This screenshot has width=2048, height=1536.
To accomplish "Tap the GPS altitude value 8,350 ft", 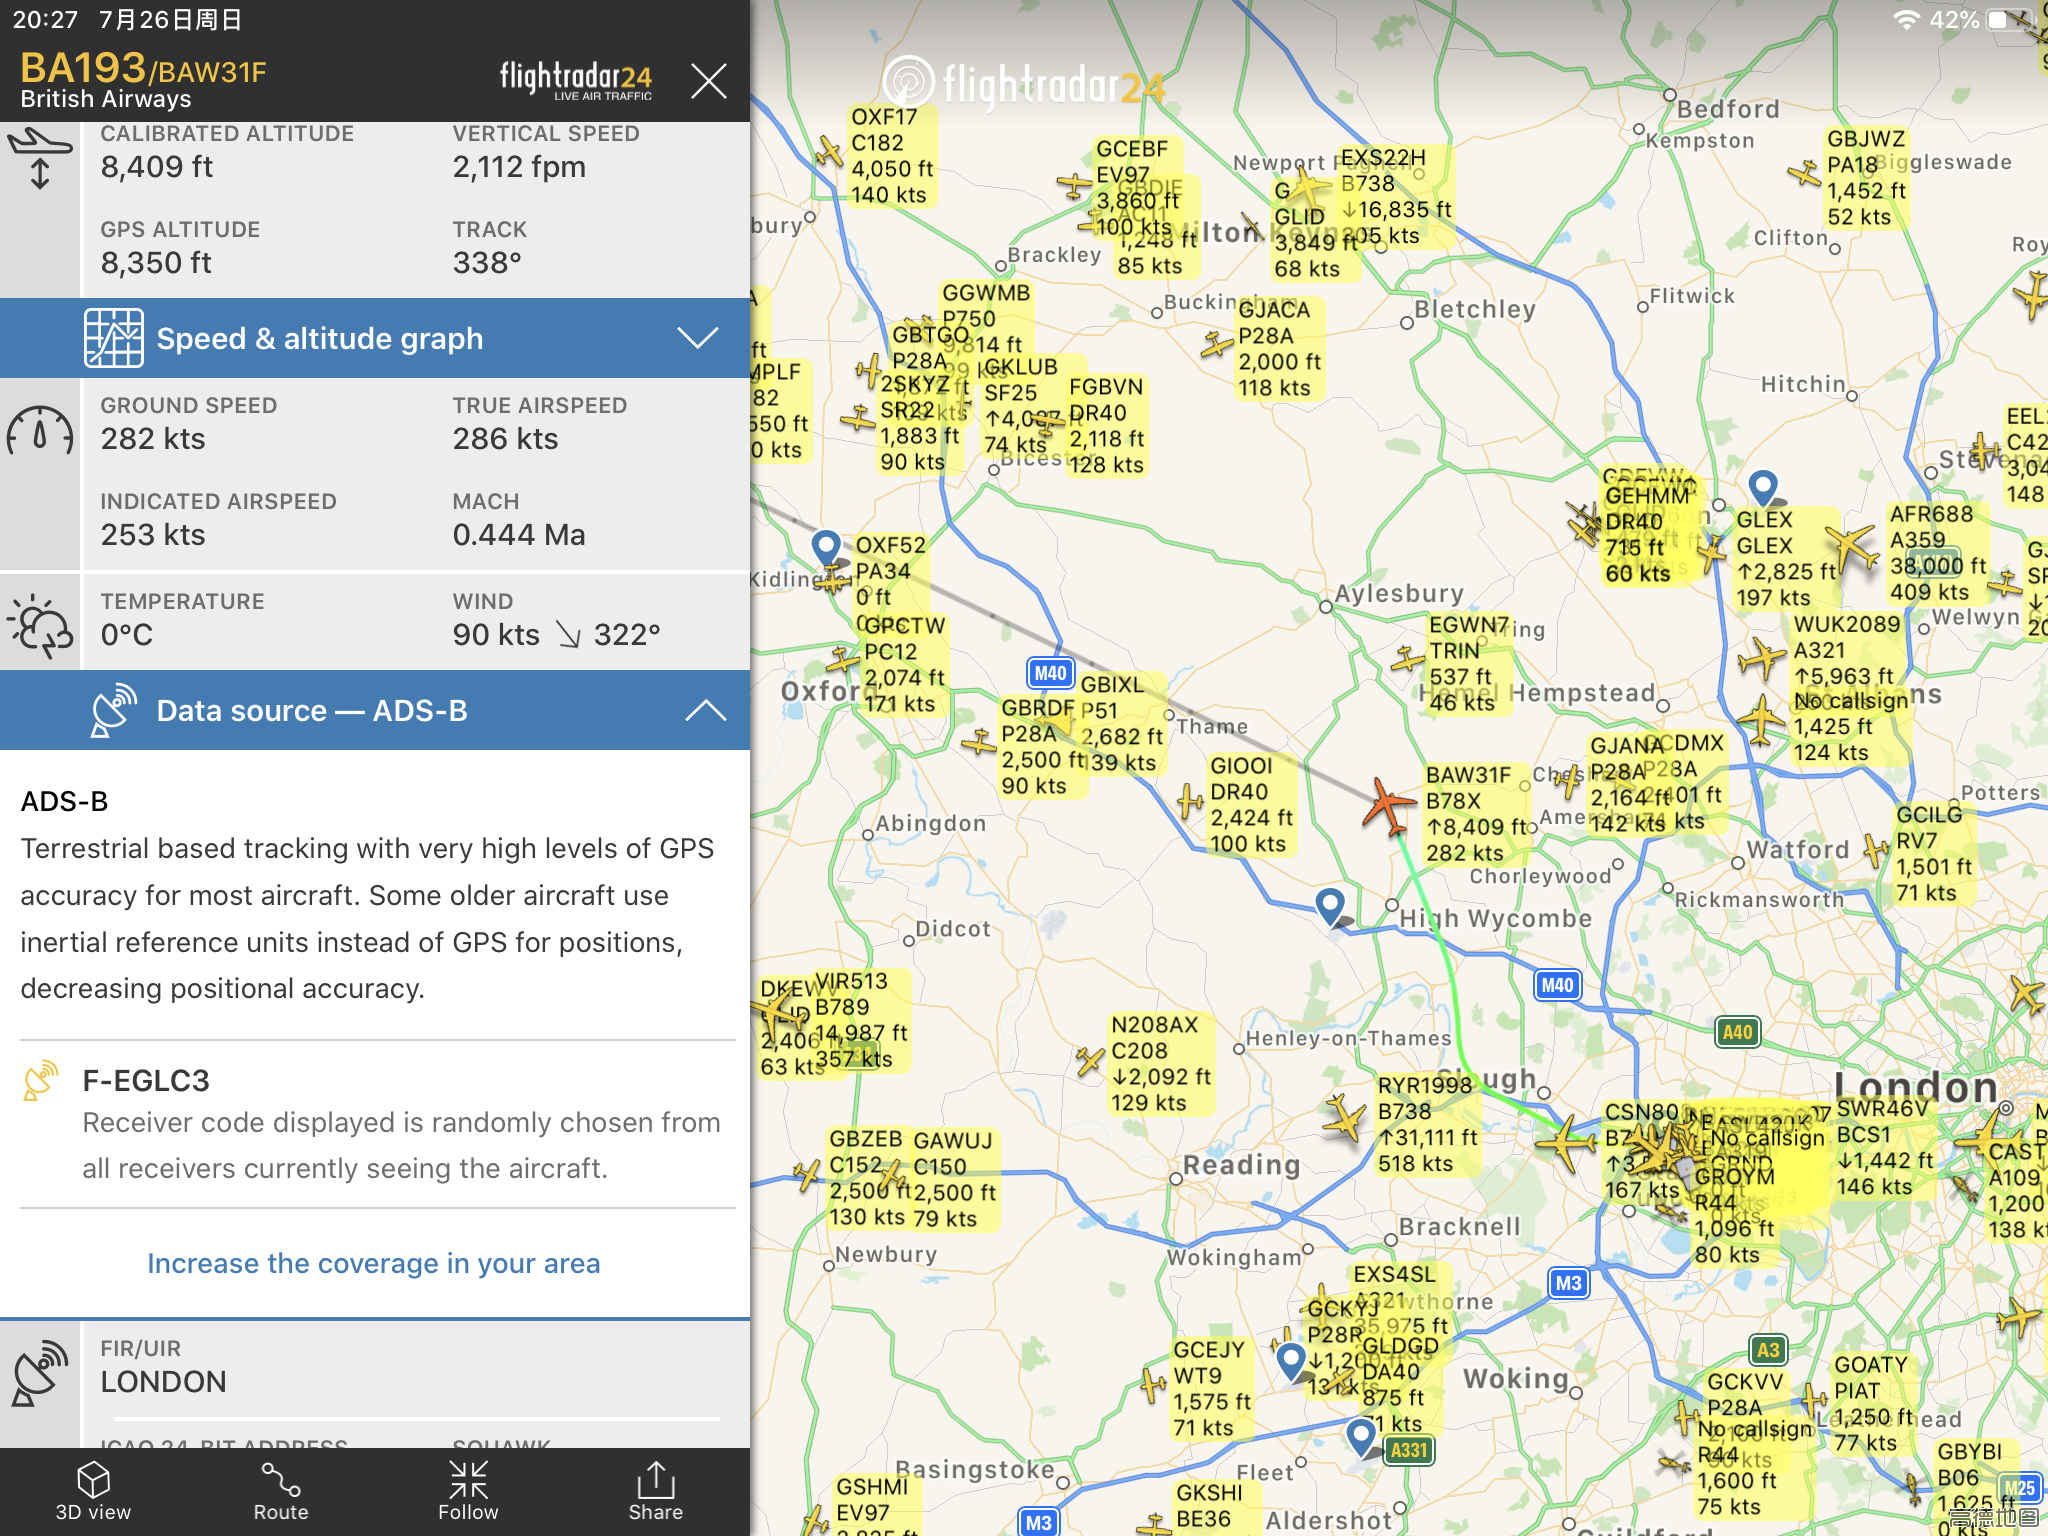I will click(x=156, y=263).
